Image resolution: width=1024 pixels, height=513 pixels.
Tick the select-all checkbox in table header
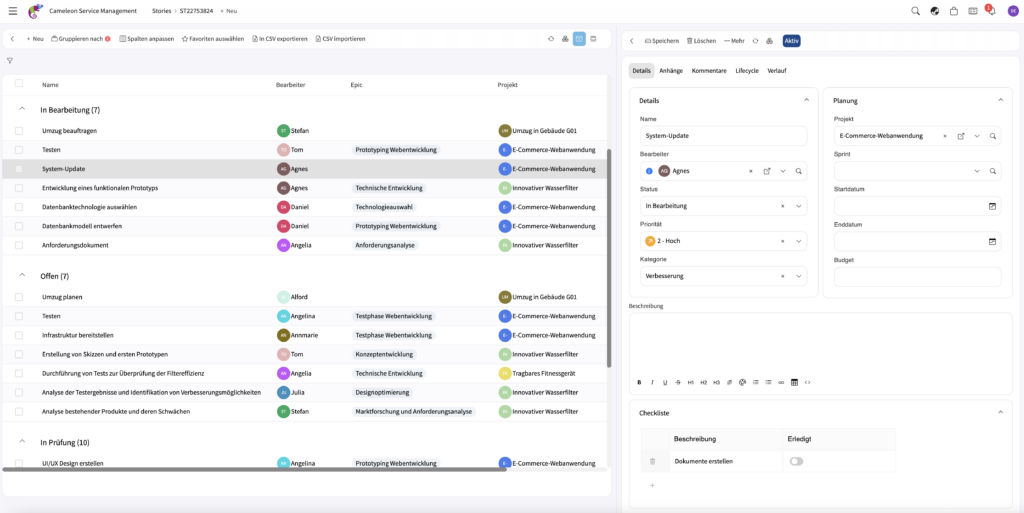tap(19, 84)
